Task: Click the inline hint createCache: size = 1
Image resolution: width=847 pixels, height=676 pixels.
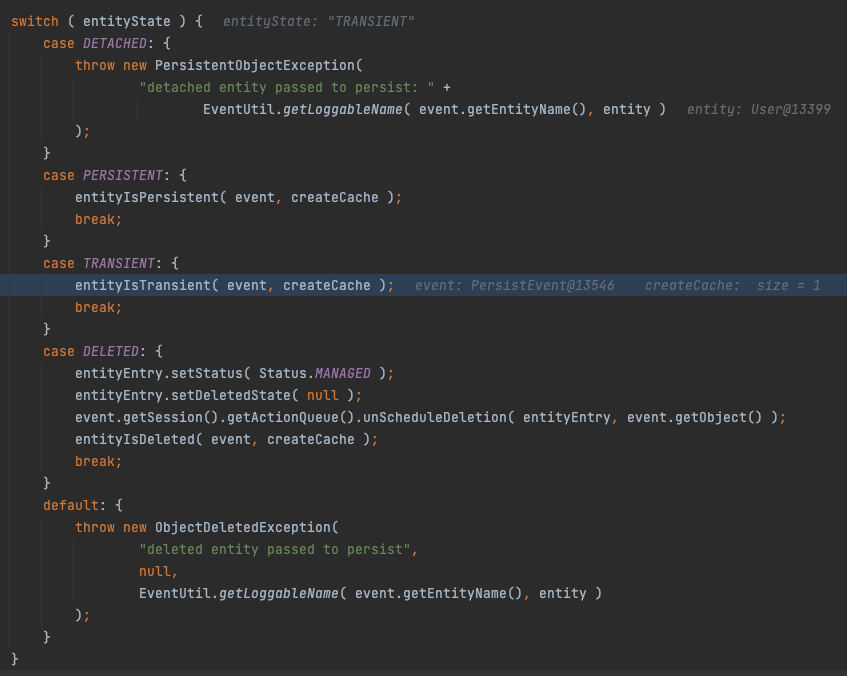Action: [x=732, y=285]
